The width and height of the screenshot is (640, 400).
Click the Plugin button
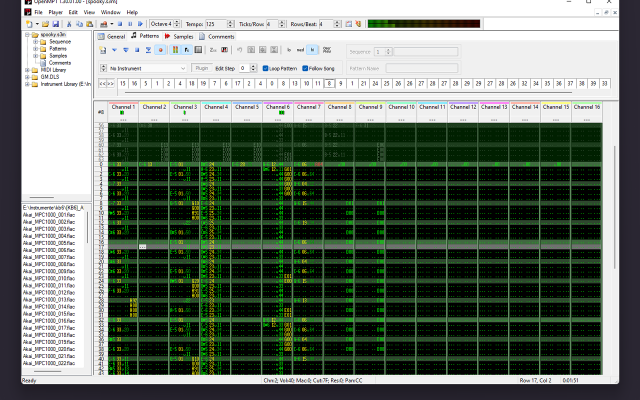pyautogui.click(x=202, y=68)
